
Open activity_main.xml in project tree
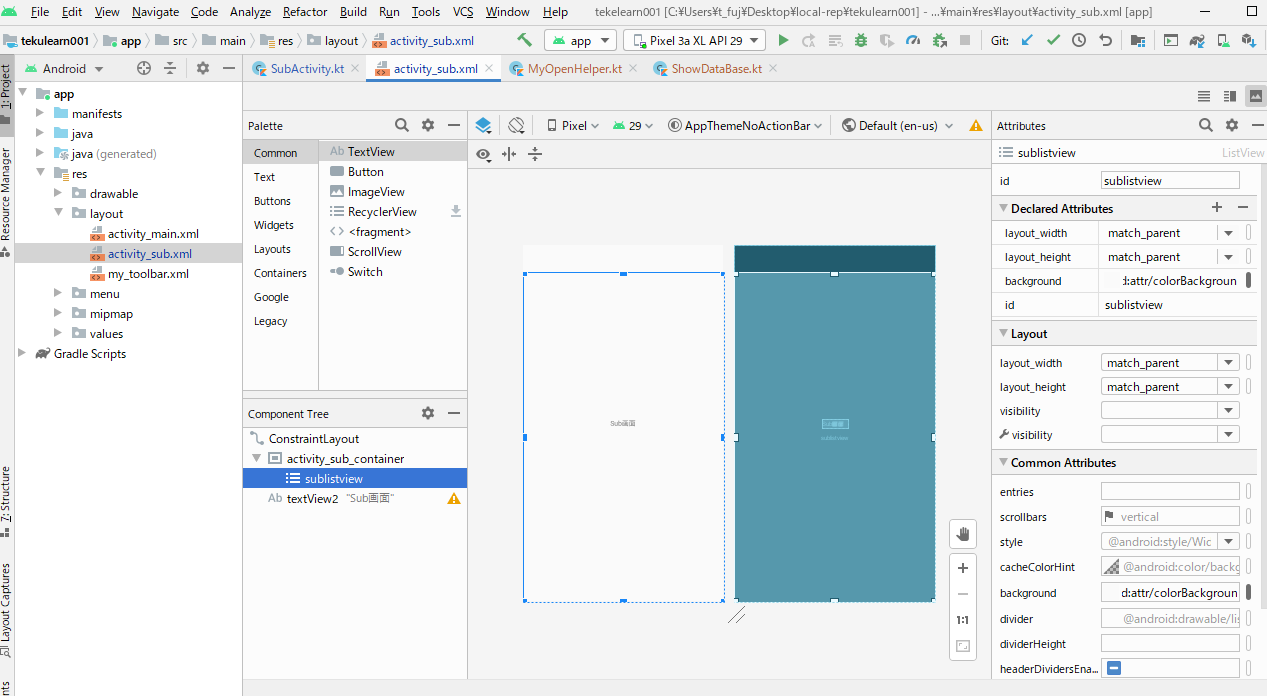[153, 233]
